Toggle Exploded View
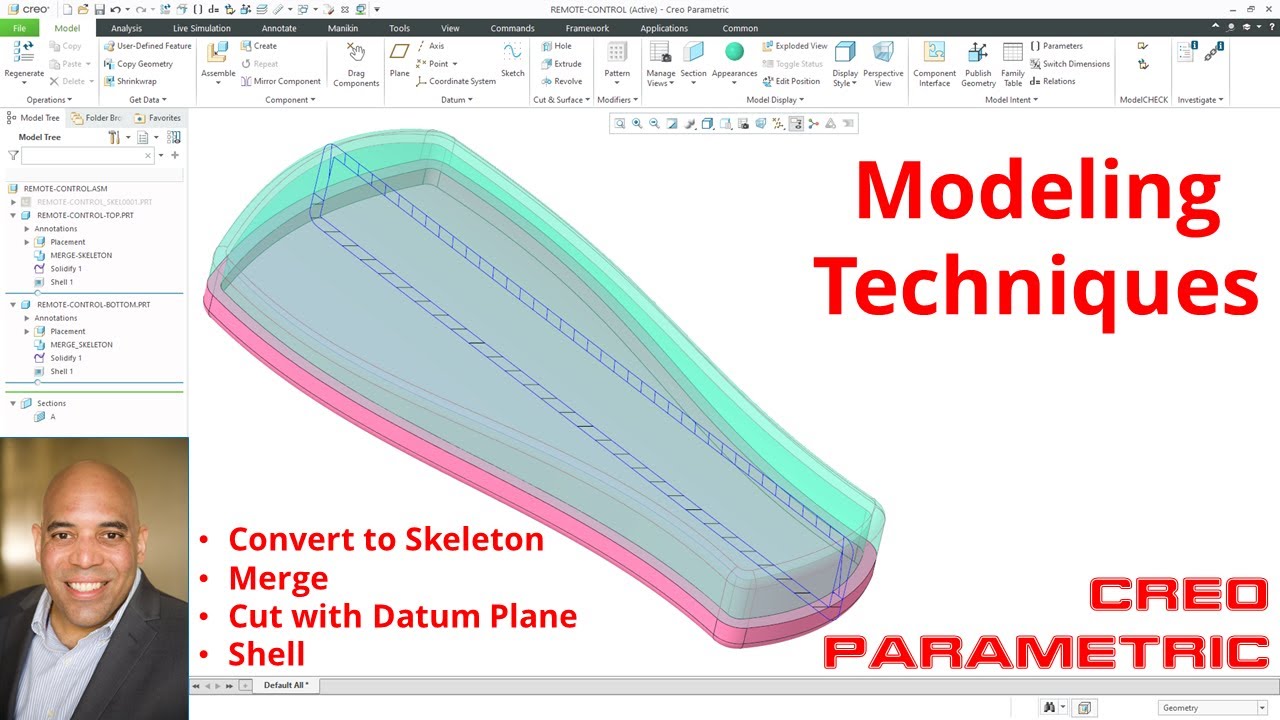 click(x=795, y=46)
